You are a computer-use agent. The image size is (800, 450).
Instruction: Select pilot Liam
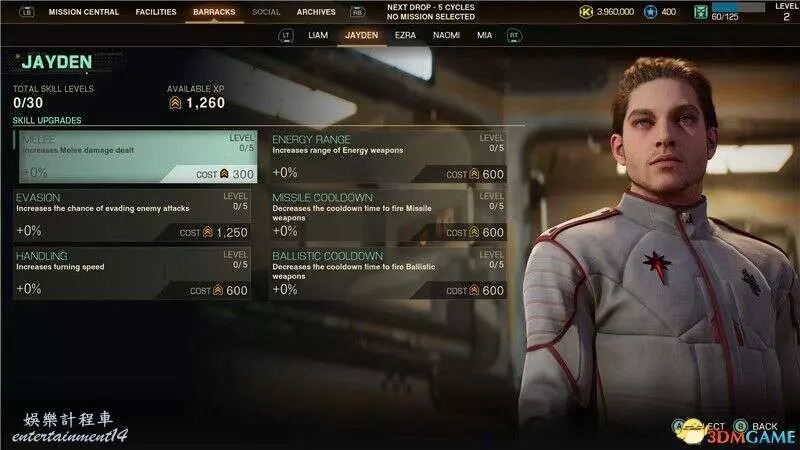318,35
